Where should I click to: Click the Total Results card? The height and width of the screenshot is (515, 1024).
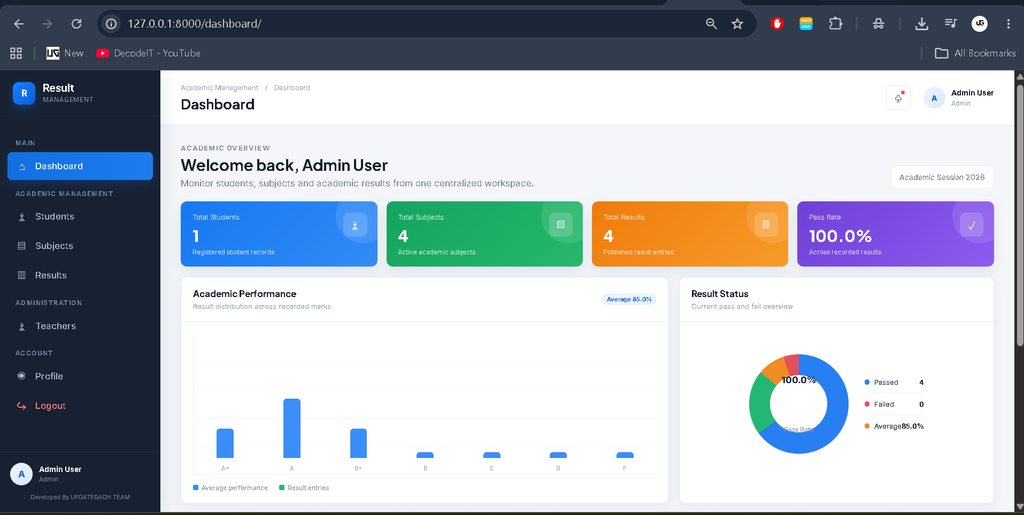coord(690,234)
